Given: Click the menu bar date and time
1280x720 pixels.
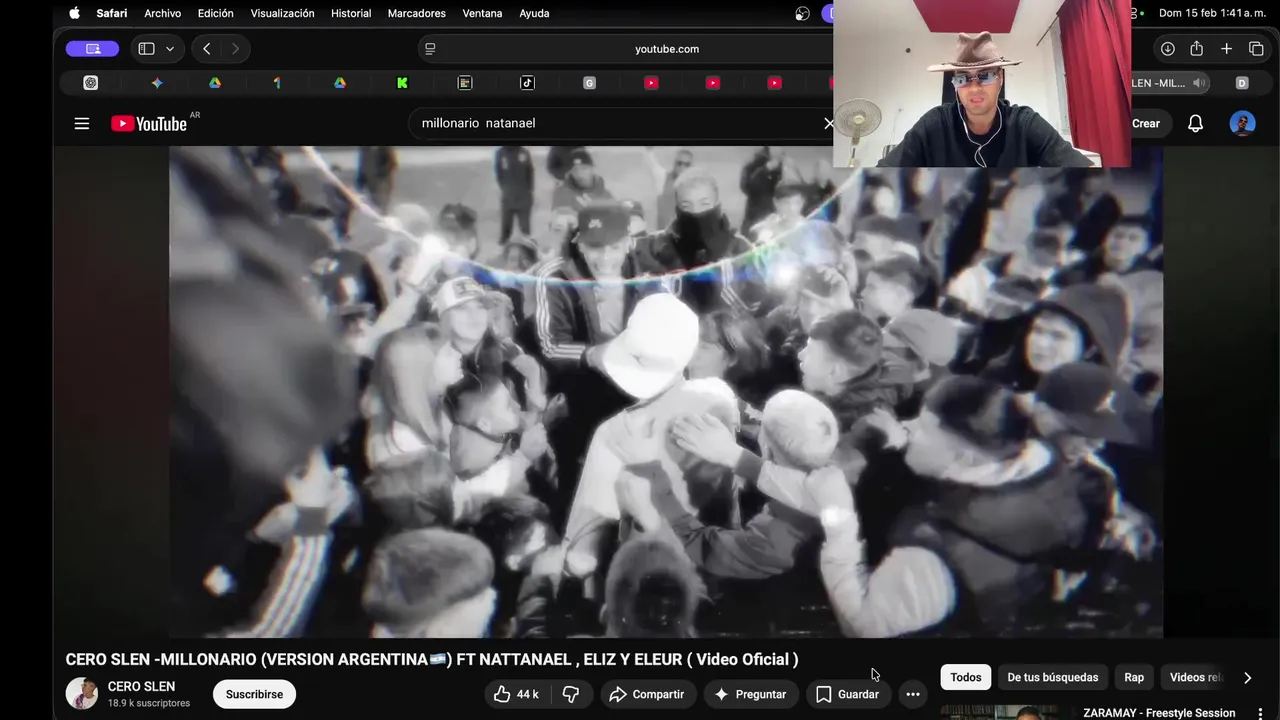Looking at the screenshot, I should [1213, 13].
